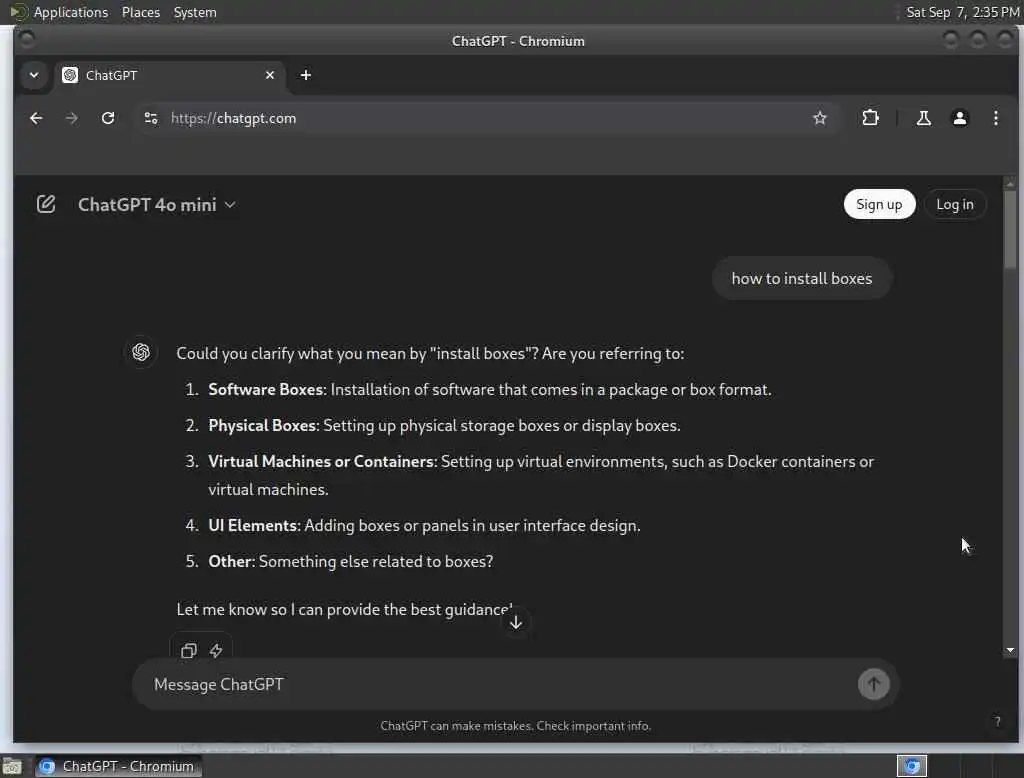The width and height of the screenshot is (1024, 778).
Task: Go back with the browser back arrow
Action: point(36,118)
